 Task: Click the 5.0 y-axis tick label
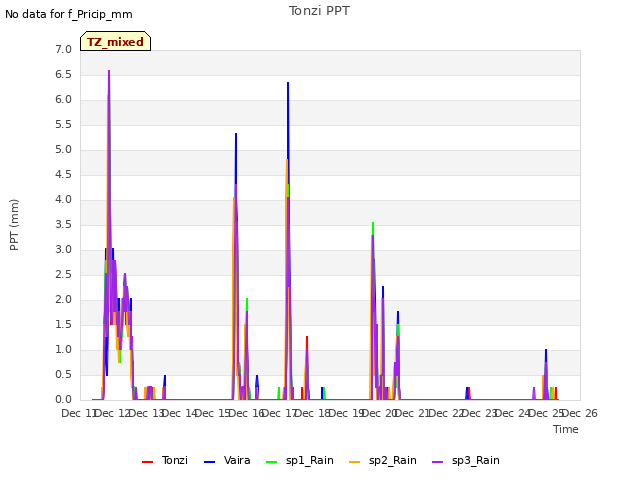tap(63, 149)
